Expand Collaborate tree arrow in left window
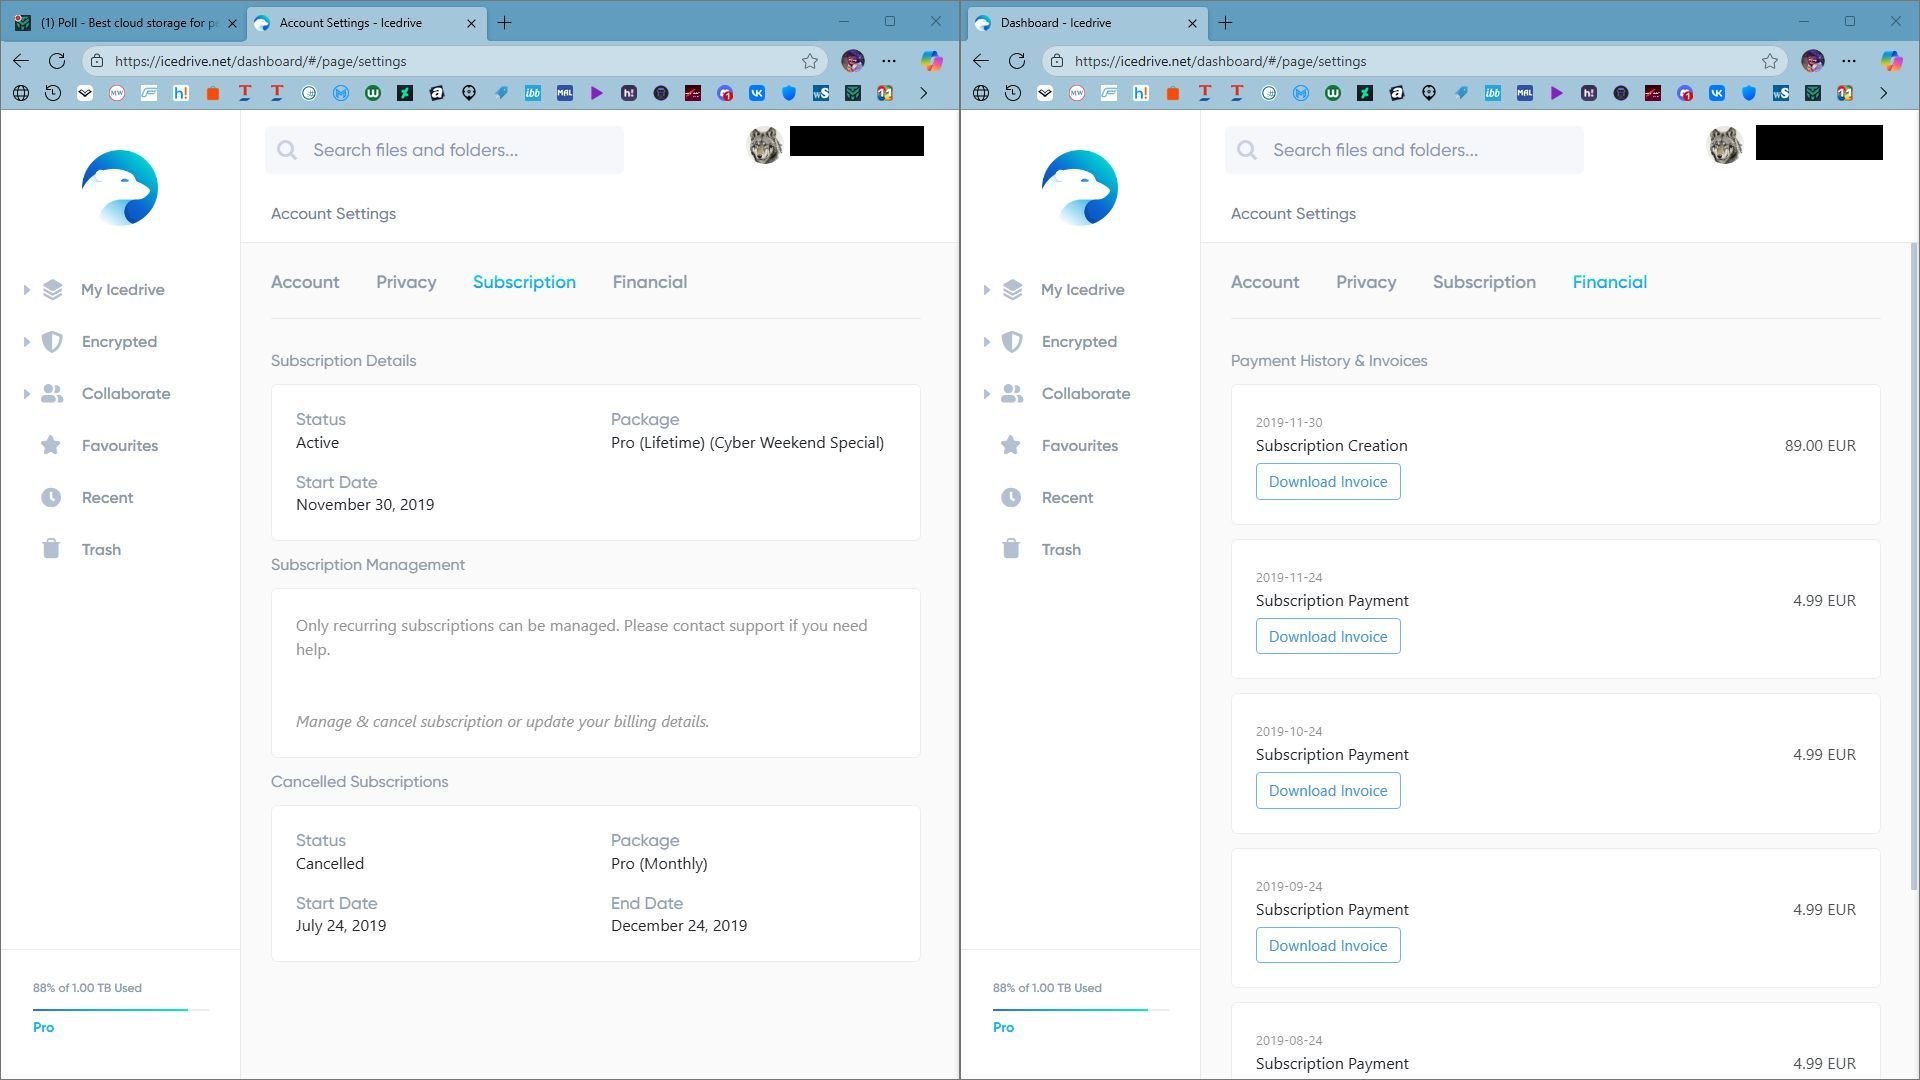 [26, 394]
